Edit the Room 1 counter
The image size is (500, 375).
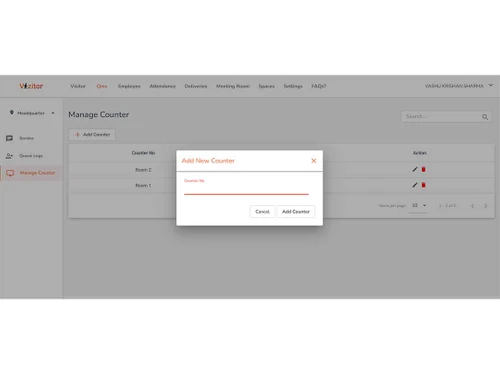[x=415, y=185]
